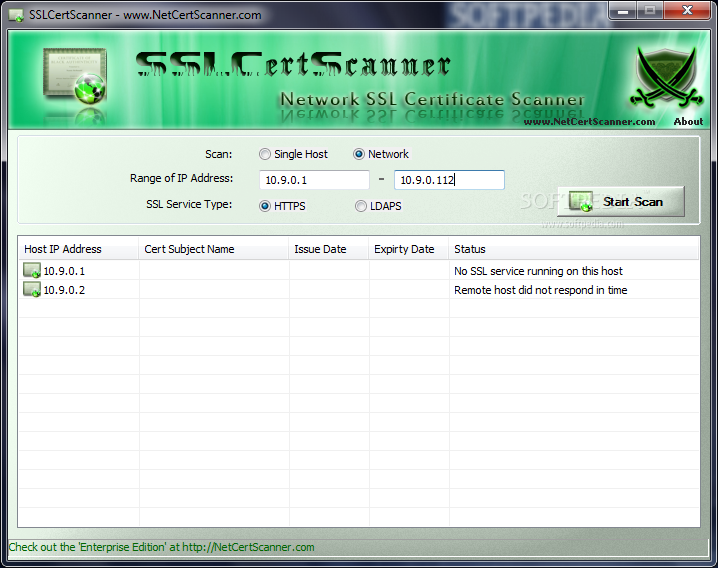Open the Enterprise Edition link in status bar
The image size is (718, 568).
click(161, 547)
